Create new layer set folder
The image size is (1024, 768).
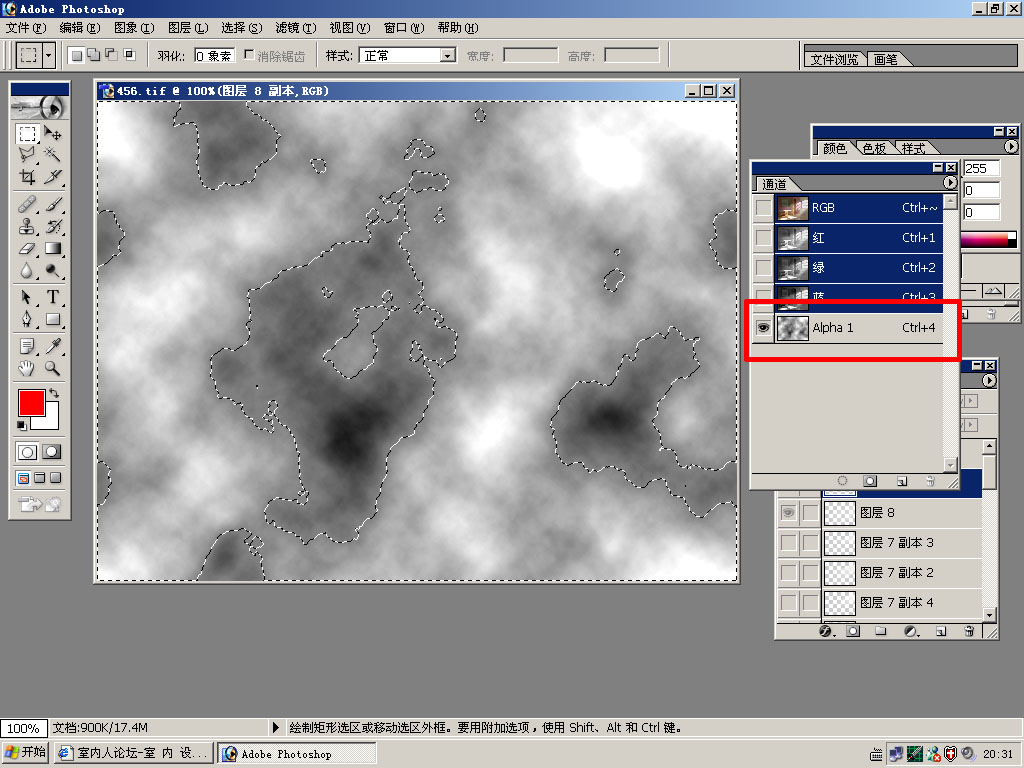tap(880, 632)
